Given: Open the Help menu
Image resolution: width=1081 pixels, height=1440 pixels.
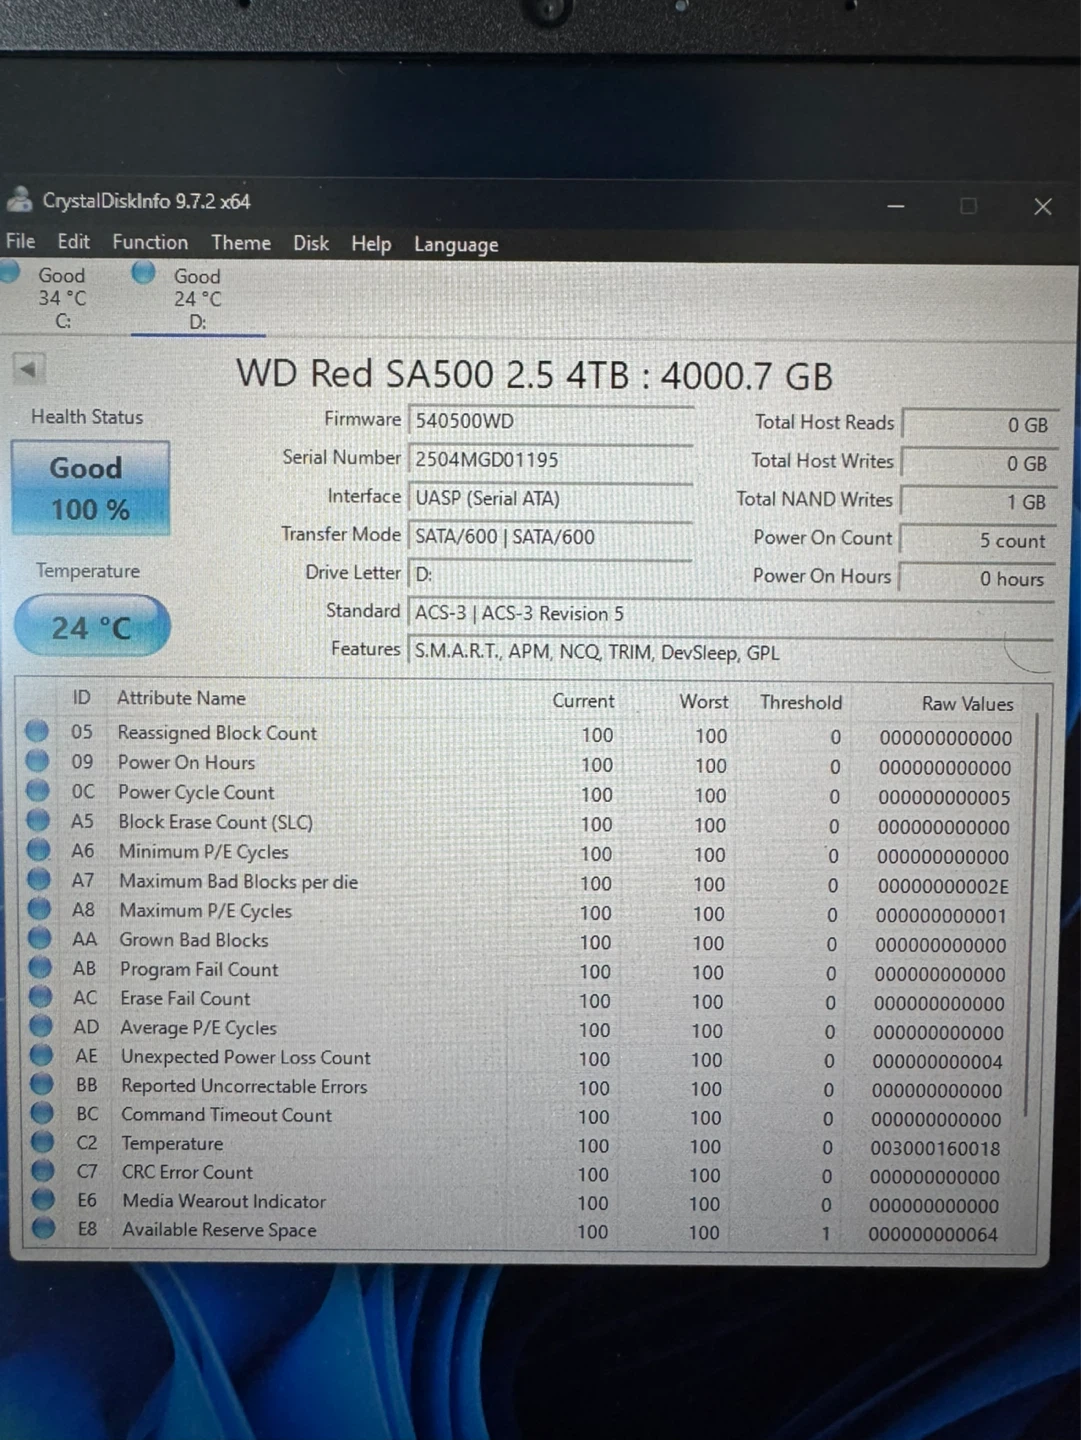Looking at the screenshot, I should pyautogui.click(x=371, y=244).
